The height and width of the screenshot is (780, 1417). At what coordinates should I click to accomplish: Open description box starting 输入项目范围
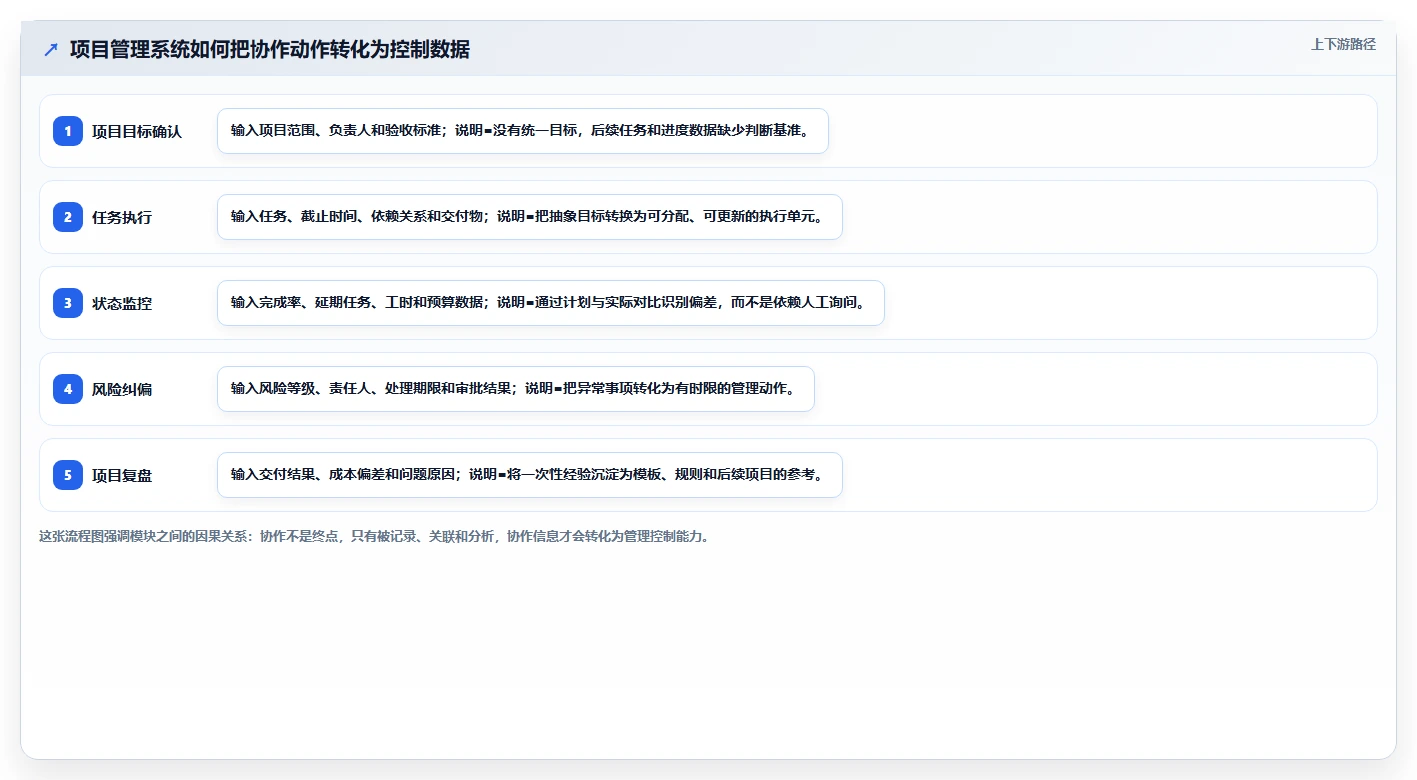523,131
